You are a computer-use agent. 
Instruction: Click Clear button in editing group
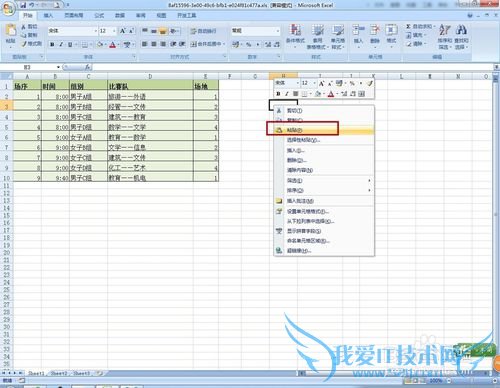point(416,43)
